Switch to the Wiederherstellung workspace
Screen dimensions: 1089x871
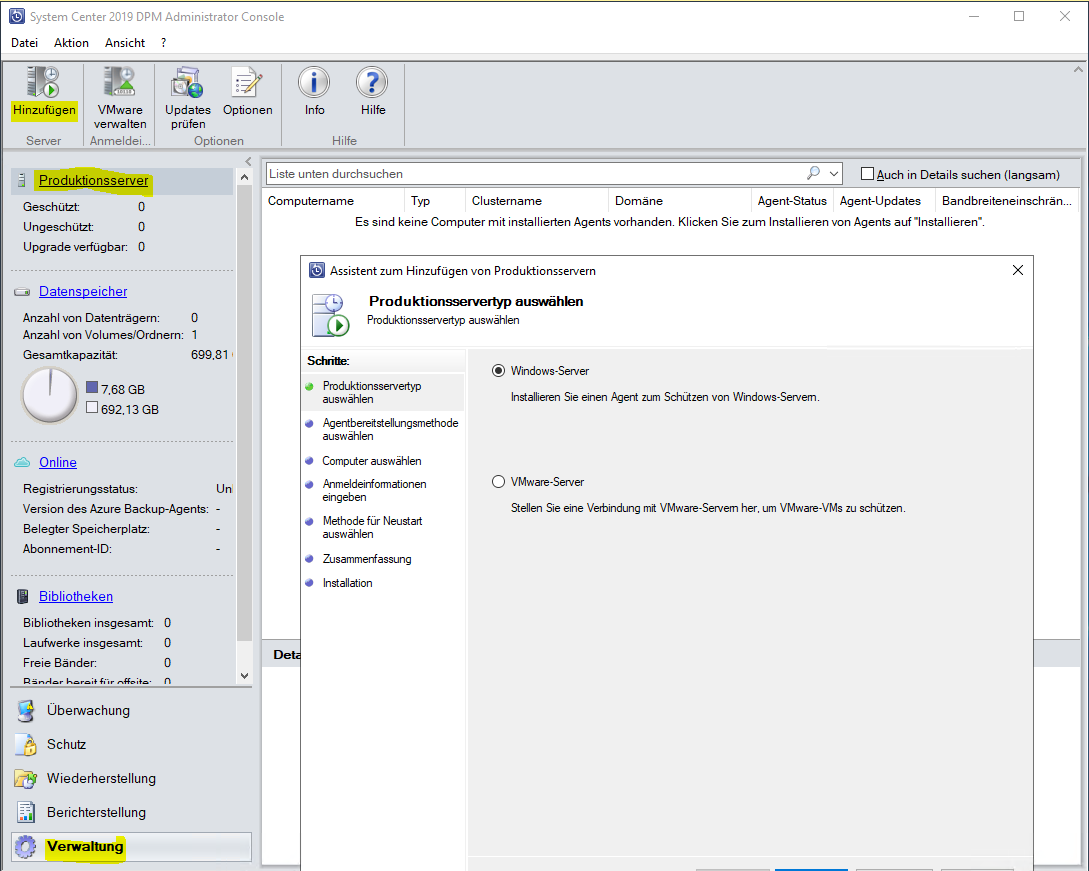point(131,779)
